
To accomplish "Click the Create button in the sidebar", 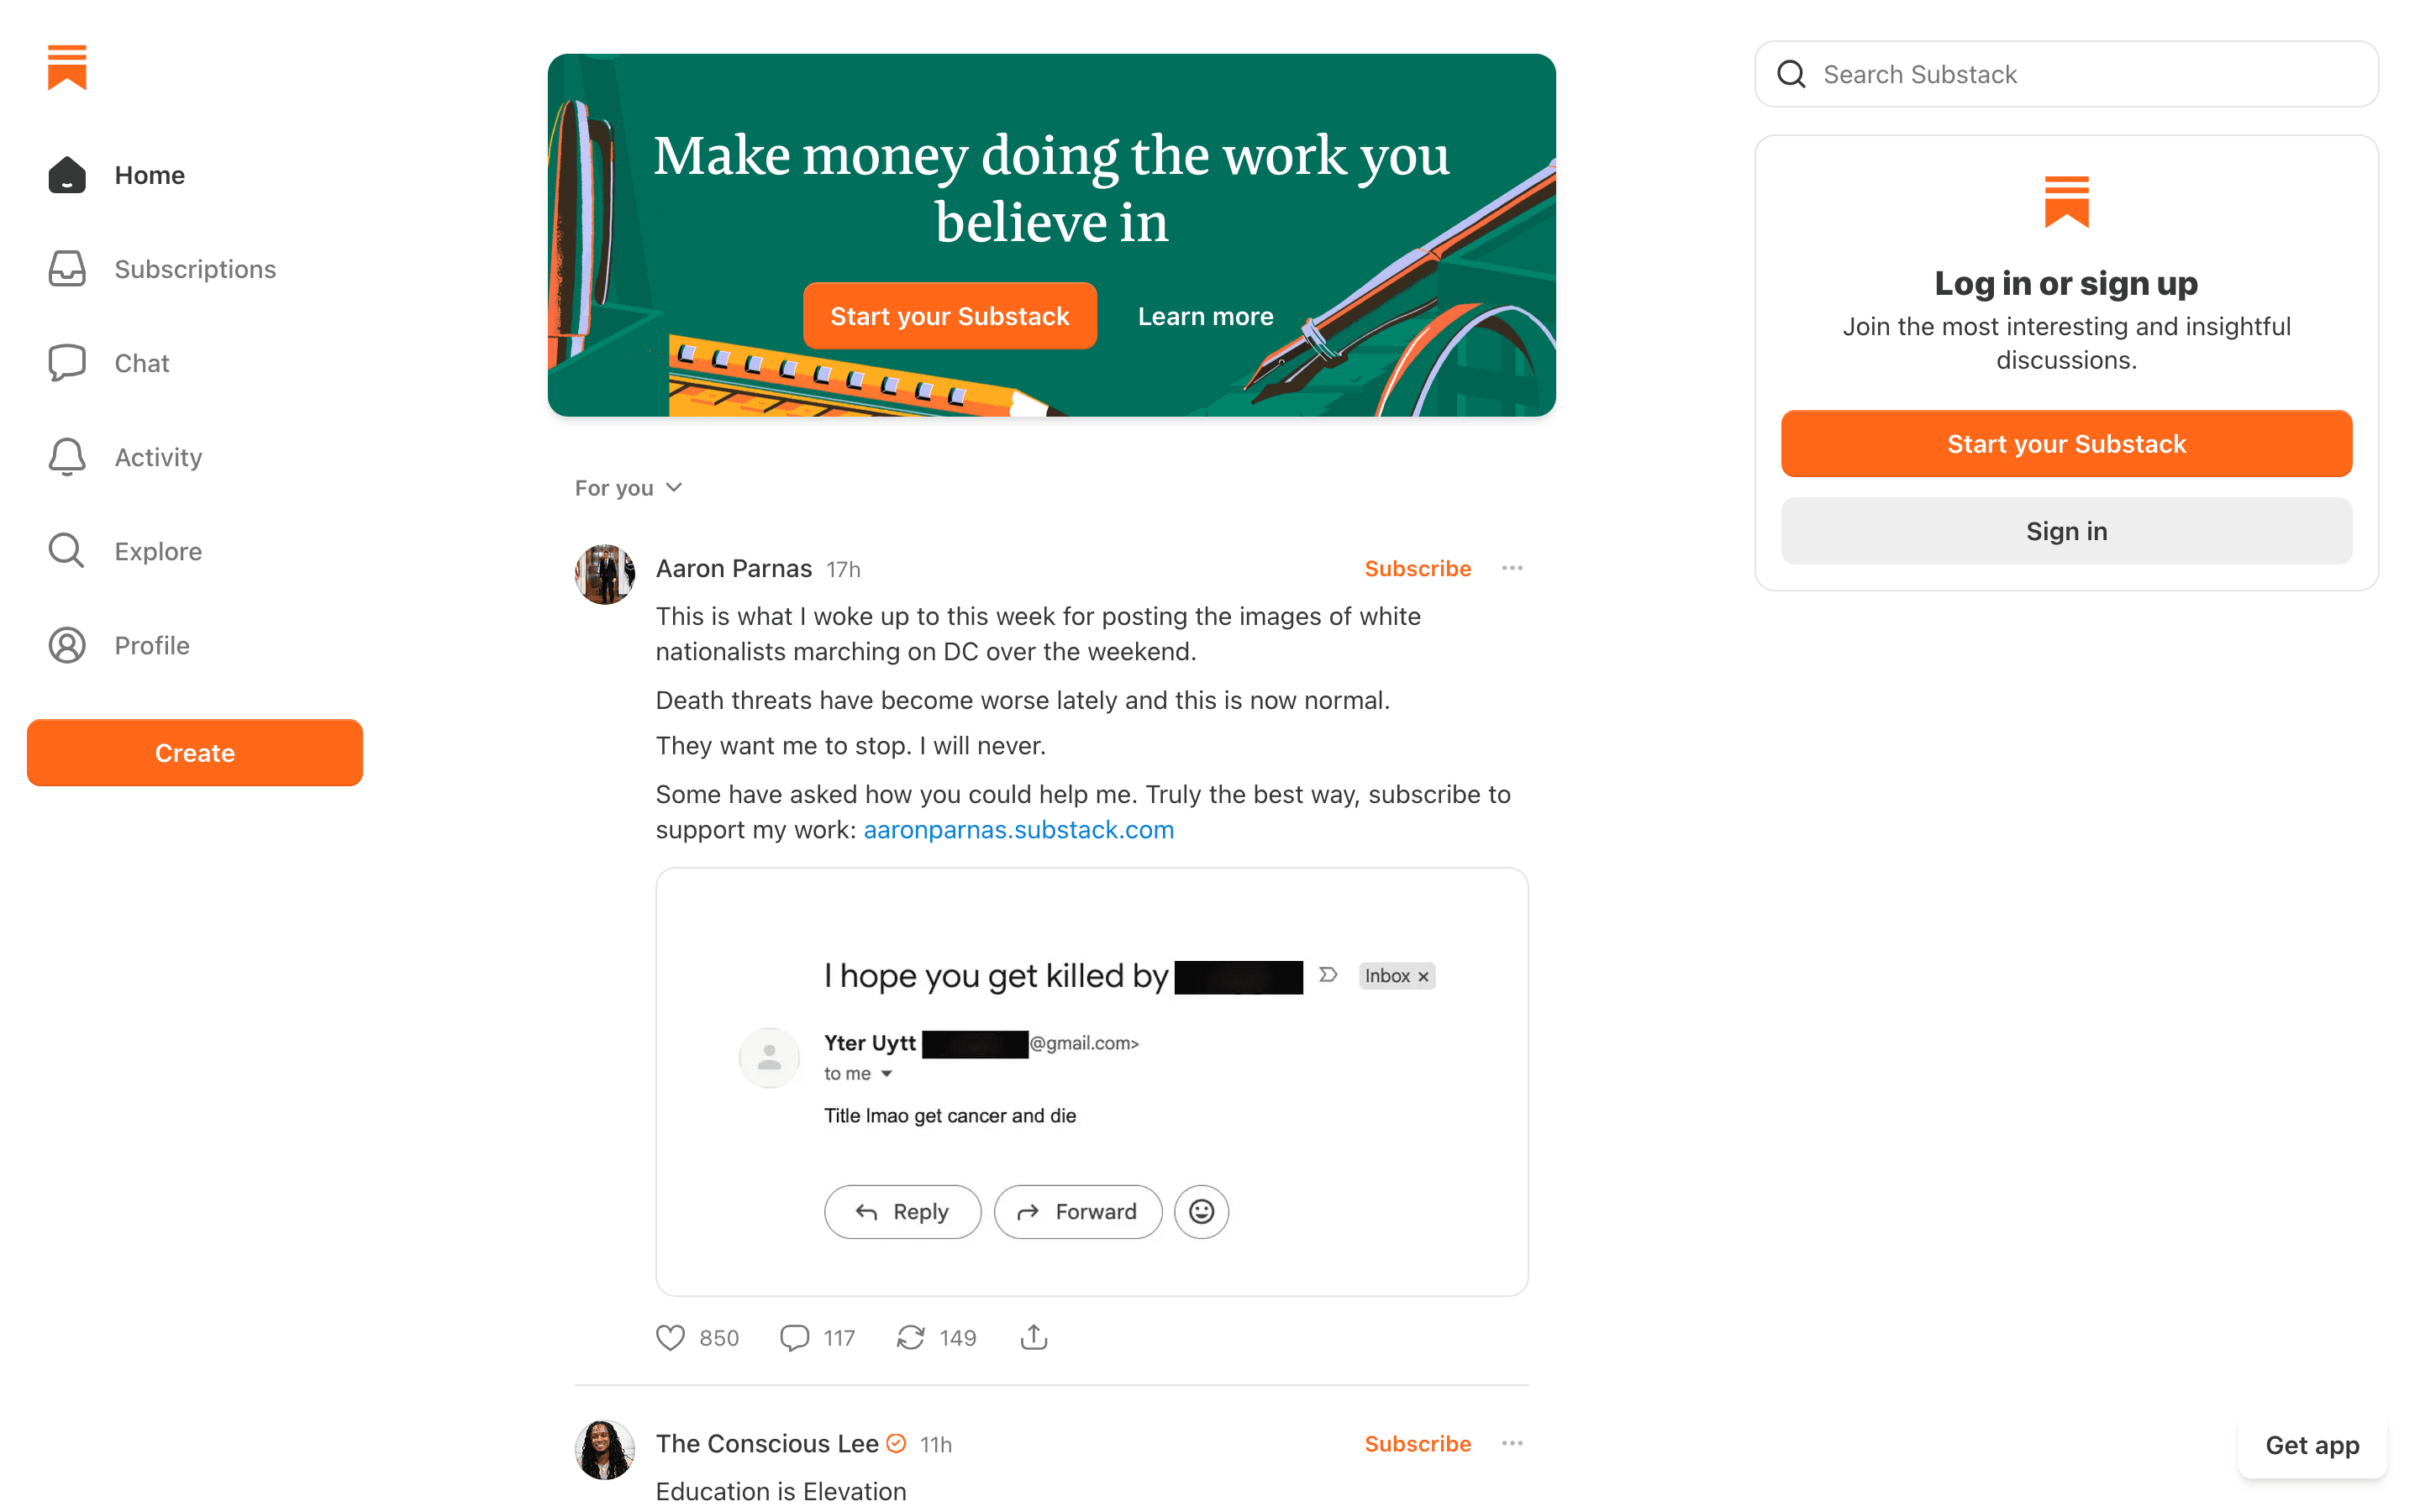I will [x=195, y=752].
